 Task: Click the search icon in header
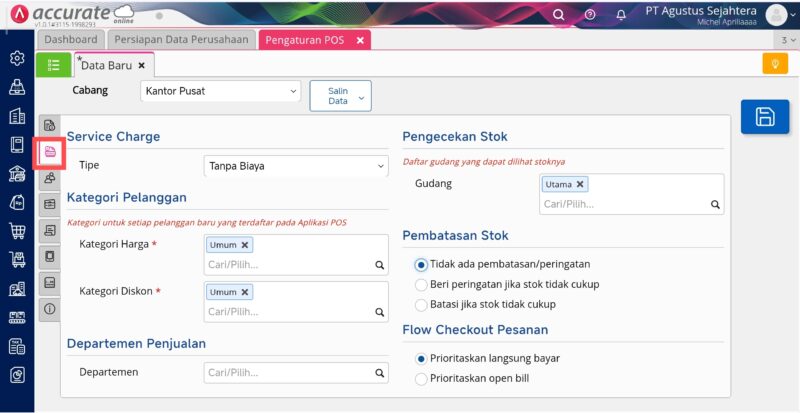pyautogui.click(x=558, y=14)
